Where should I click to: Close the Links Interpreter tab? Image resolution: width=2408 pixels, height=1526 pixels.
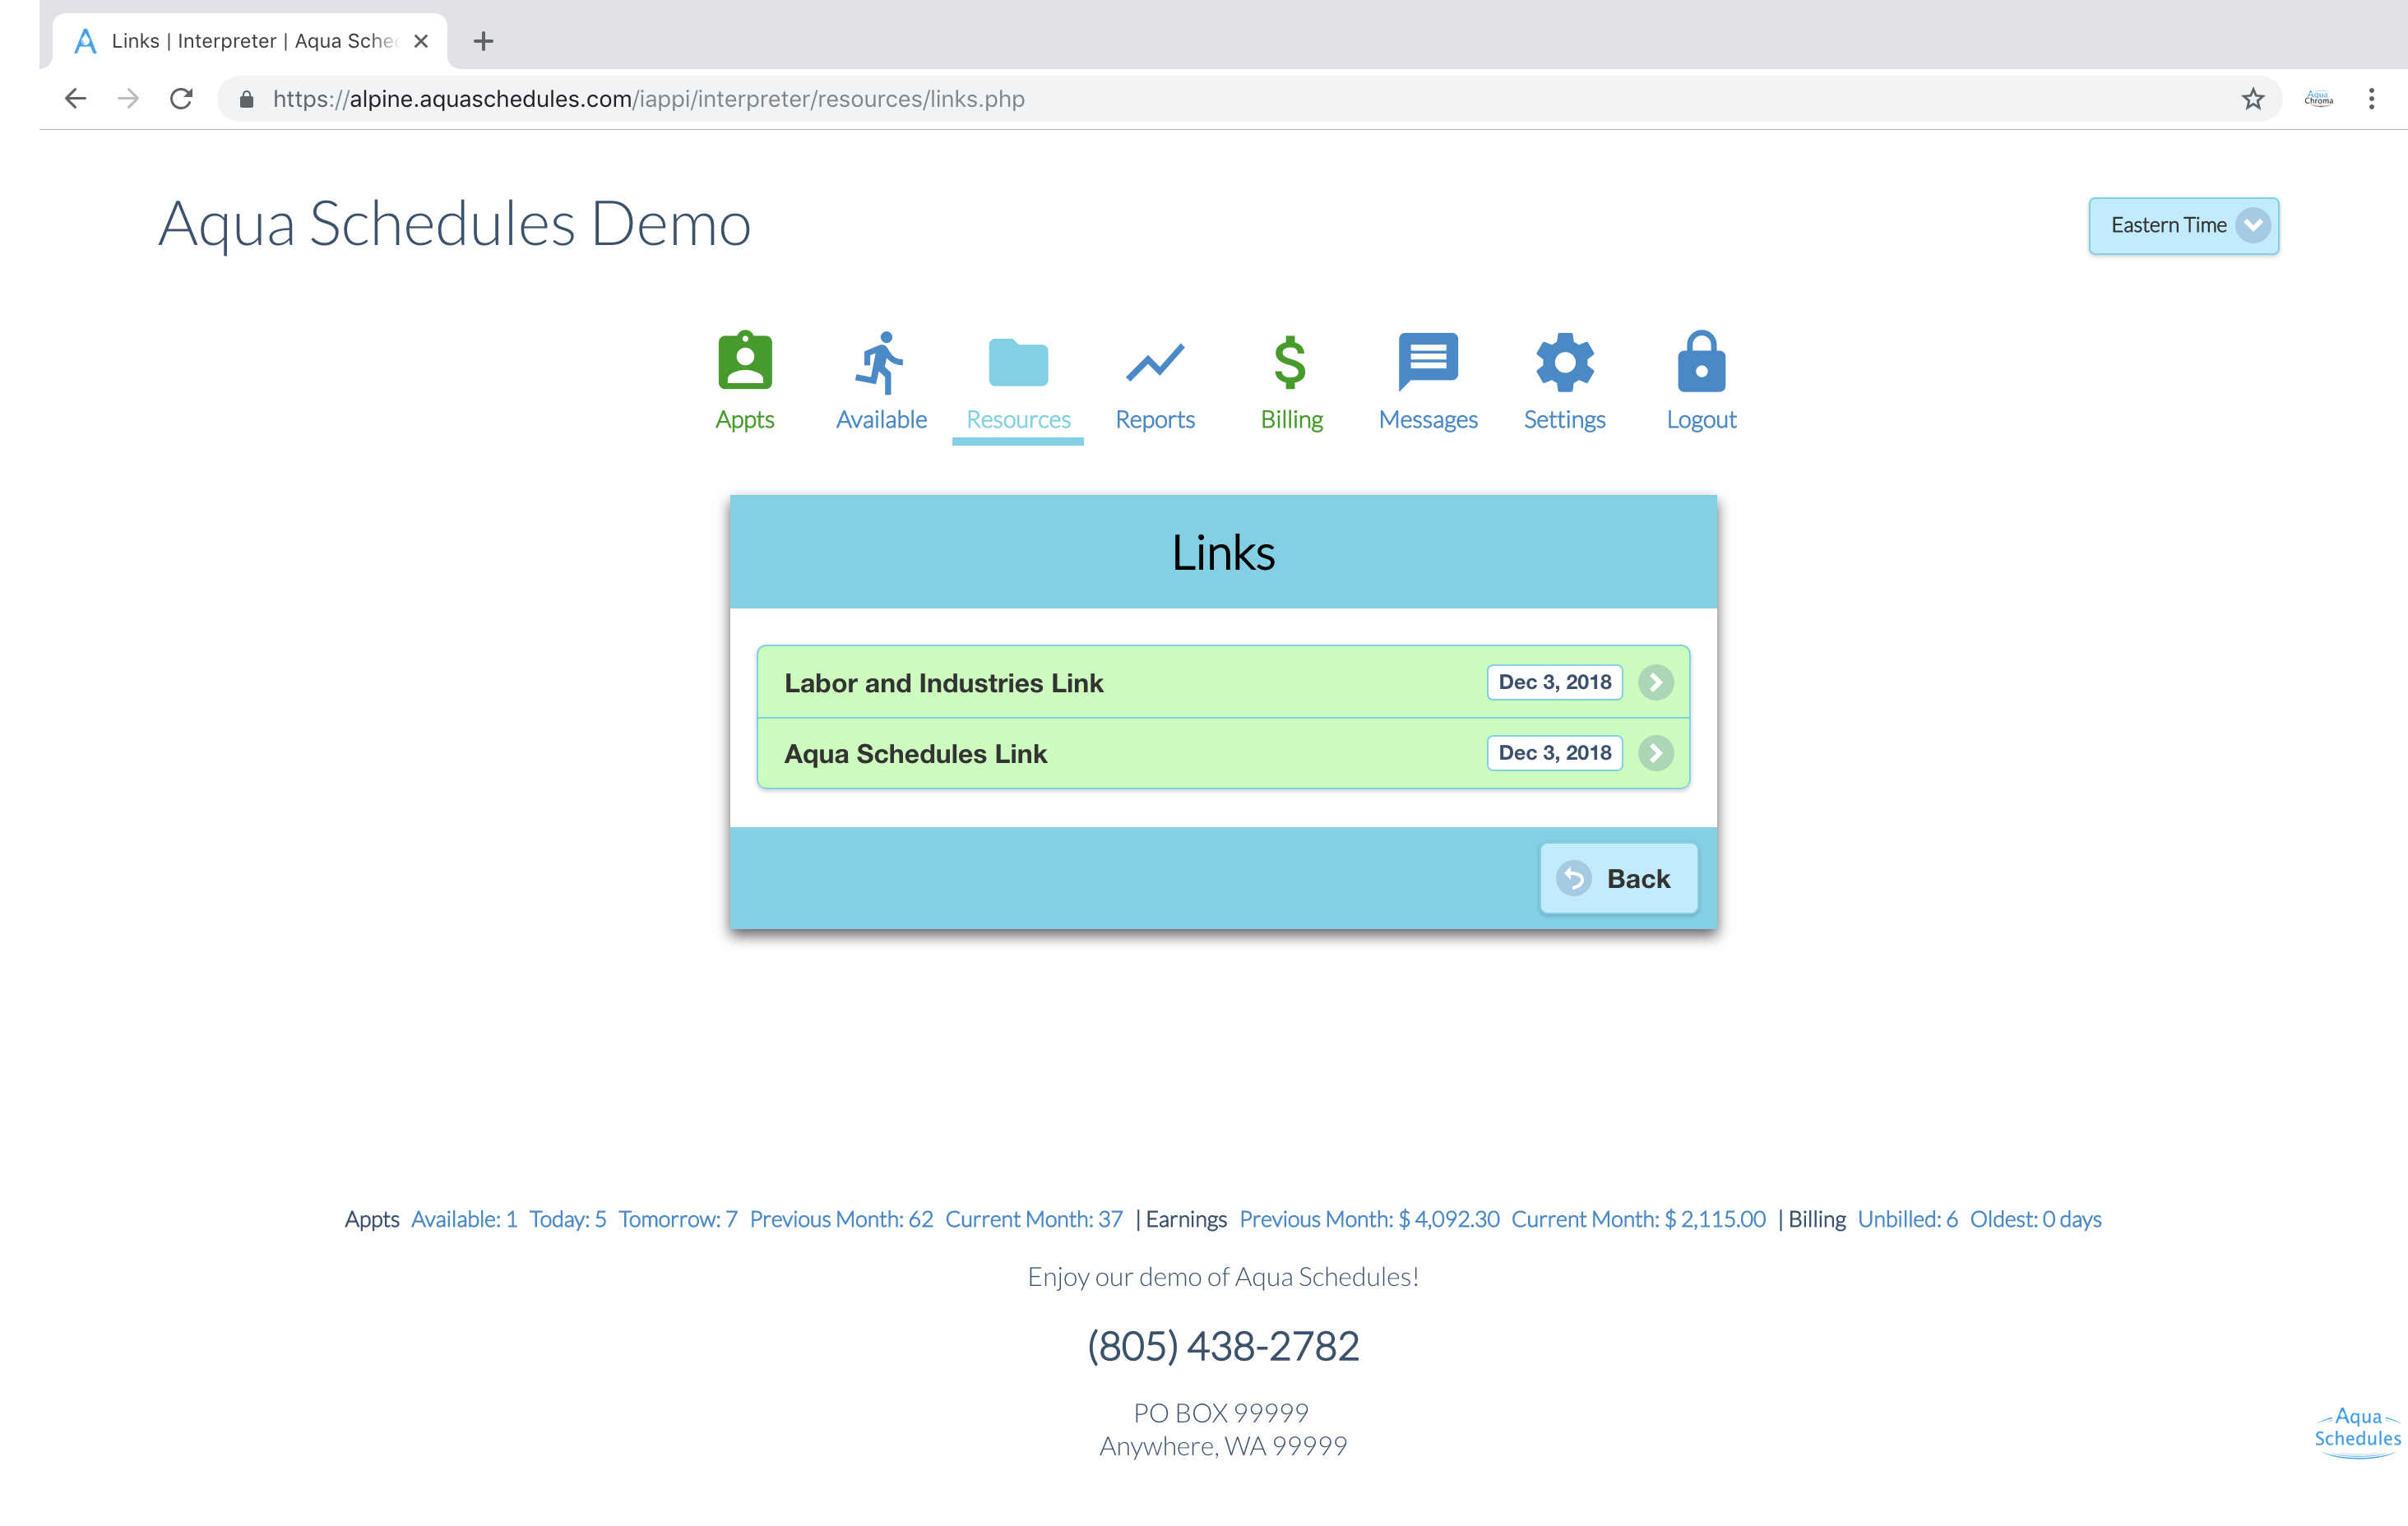point(421,41)
